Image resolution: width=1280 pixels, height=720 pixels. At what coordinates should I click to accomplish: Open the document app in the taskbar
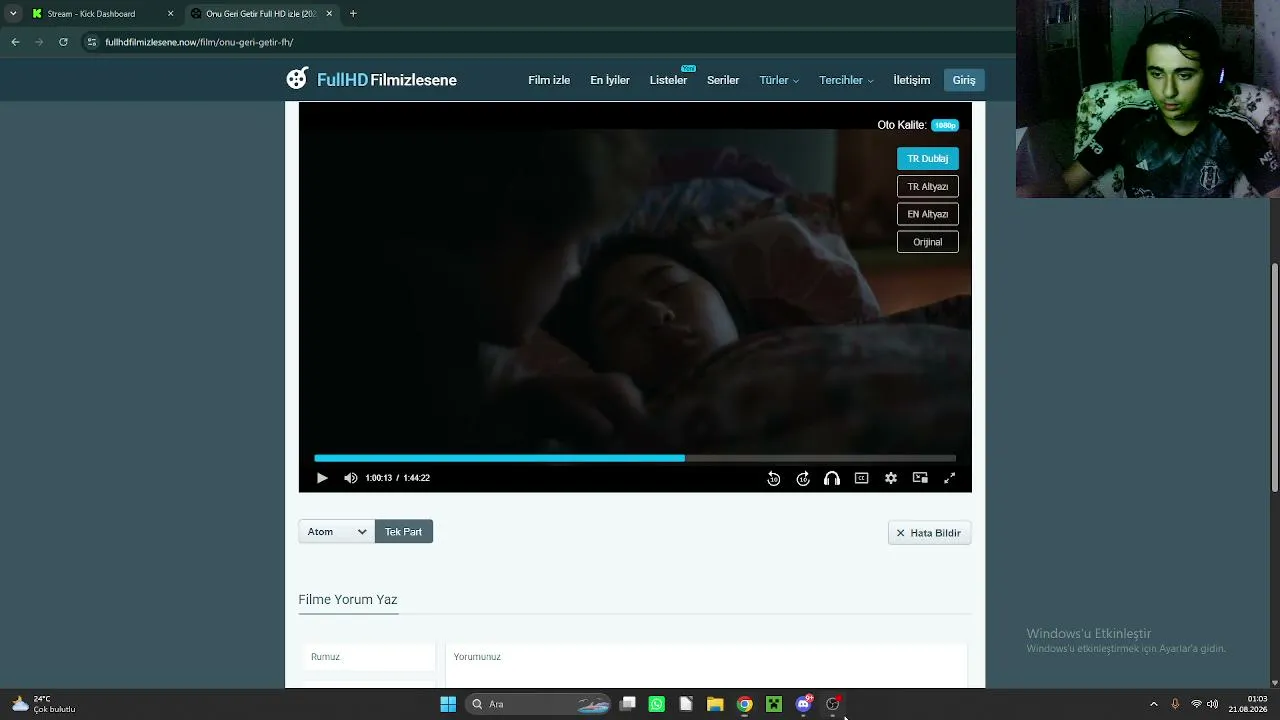point(686,704)
